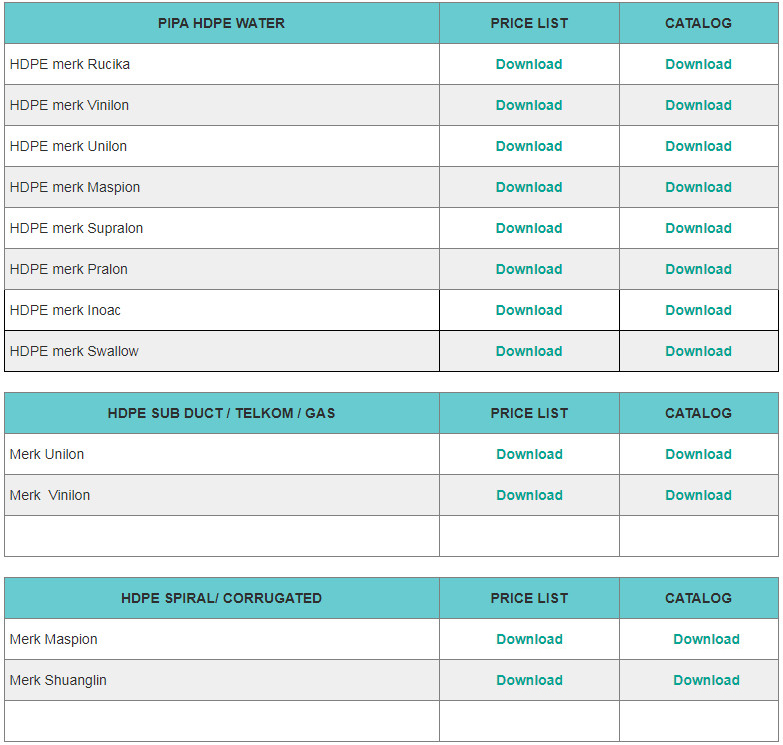
Task: Open the Merk Shuanglin price list download
Action: tap(529, 680)
